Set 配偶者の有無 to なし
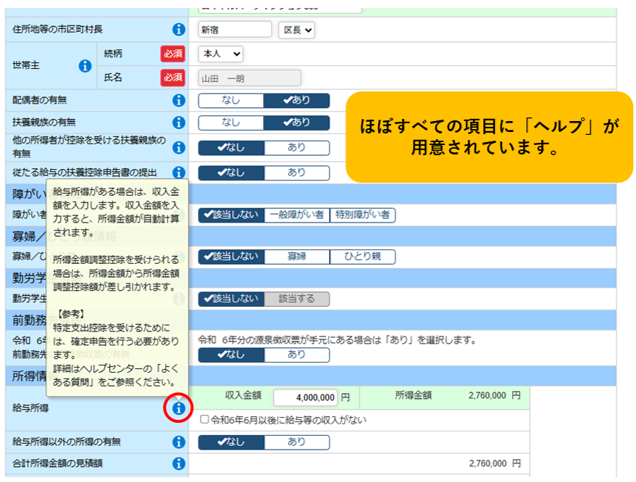Screen dimensions: 636x482 click(230, 101)
